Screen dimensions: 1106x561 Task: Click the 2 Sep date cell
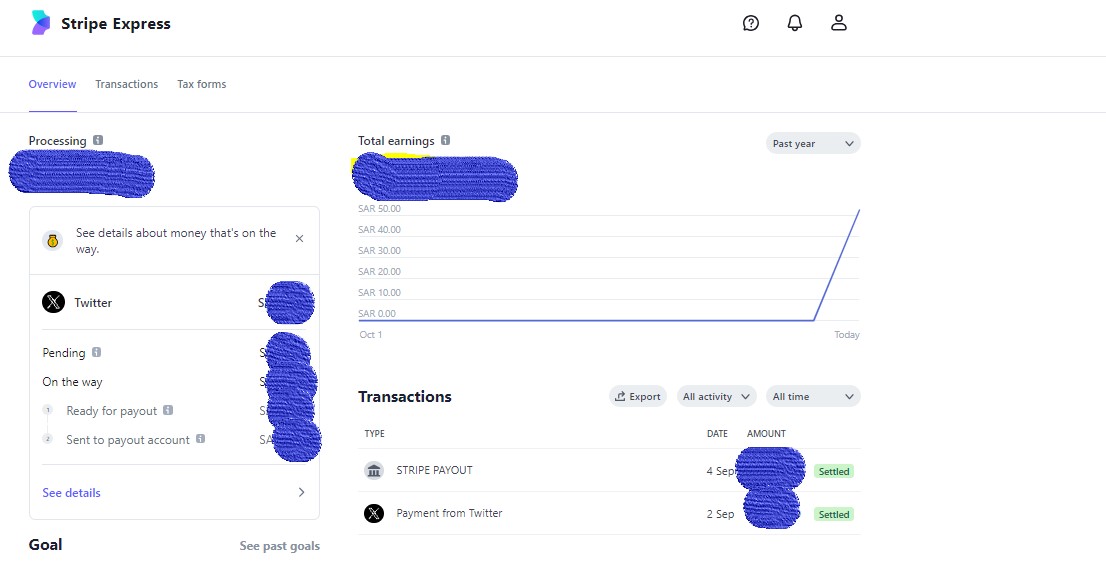(721, 514)
